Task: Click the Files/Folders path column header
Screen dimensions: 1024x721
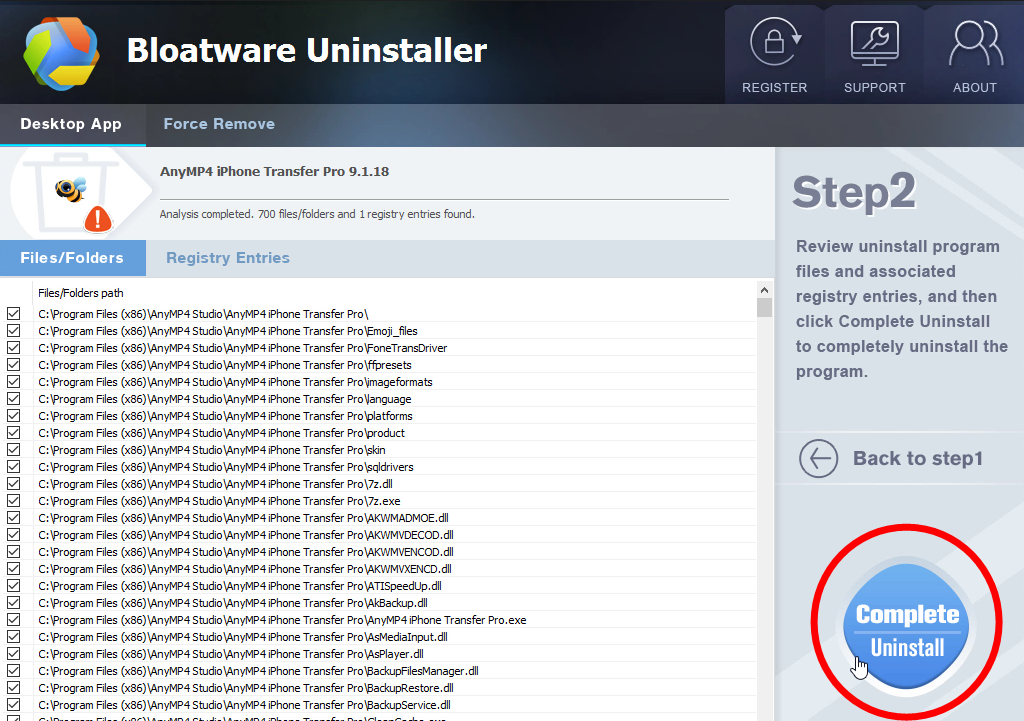Action: pyautogui.click(x=81, y=293)
